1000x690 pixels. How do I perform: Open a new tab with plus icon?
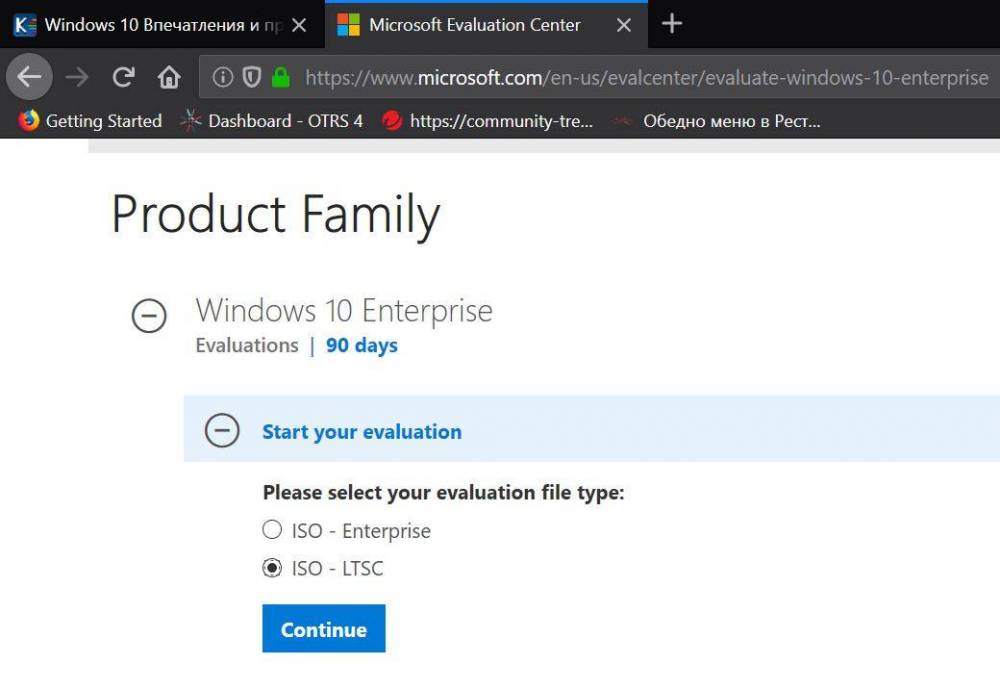(x=672, y=24)
